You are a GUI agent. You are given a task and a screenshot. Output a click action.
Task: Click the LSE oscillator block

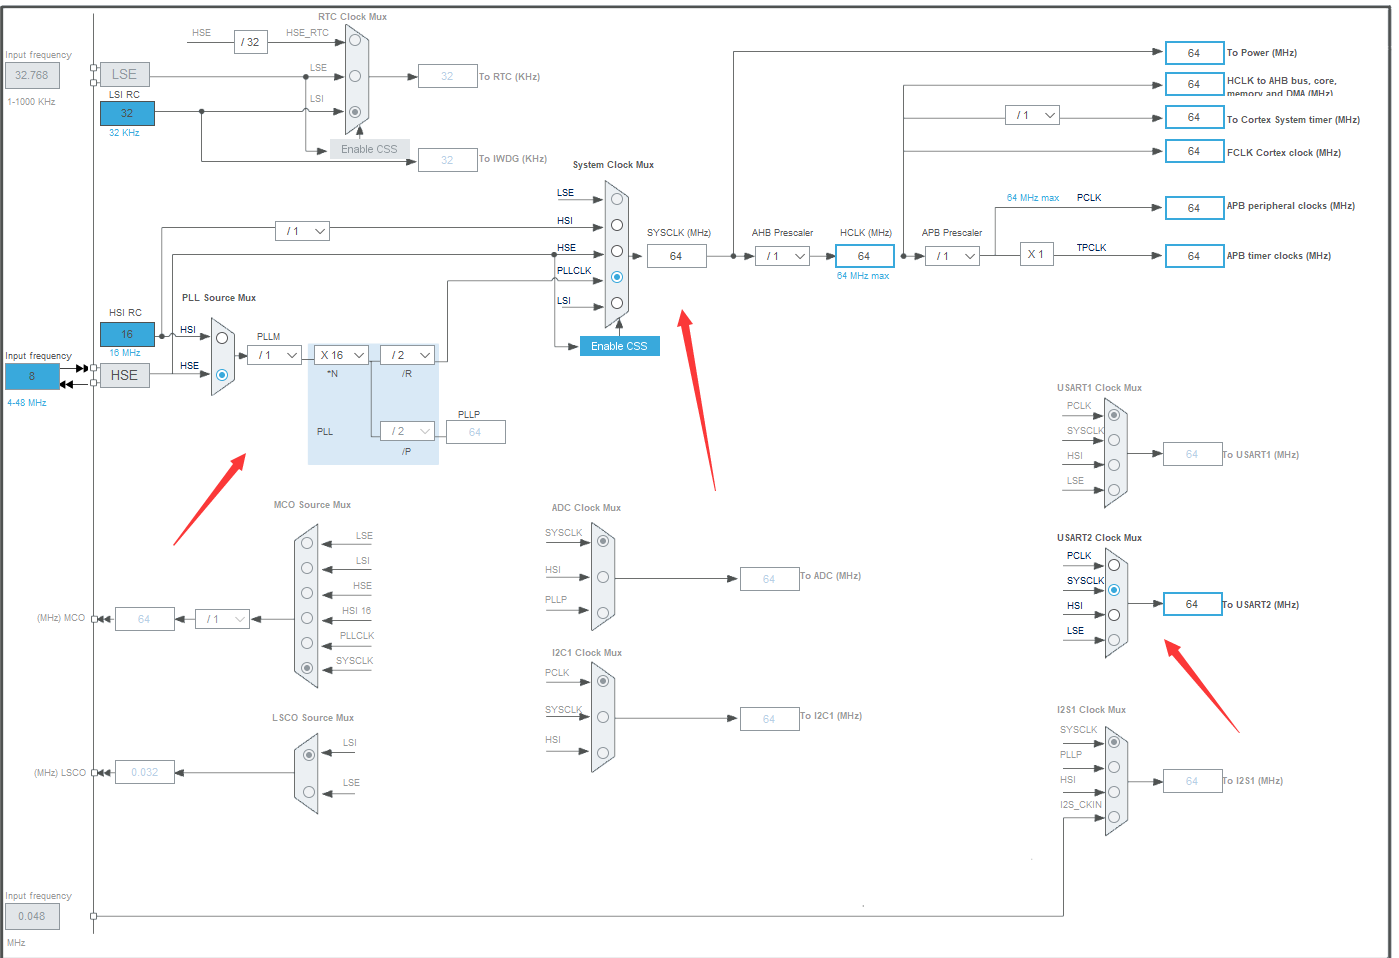click(124, 74)
